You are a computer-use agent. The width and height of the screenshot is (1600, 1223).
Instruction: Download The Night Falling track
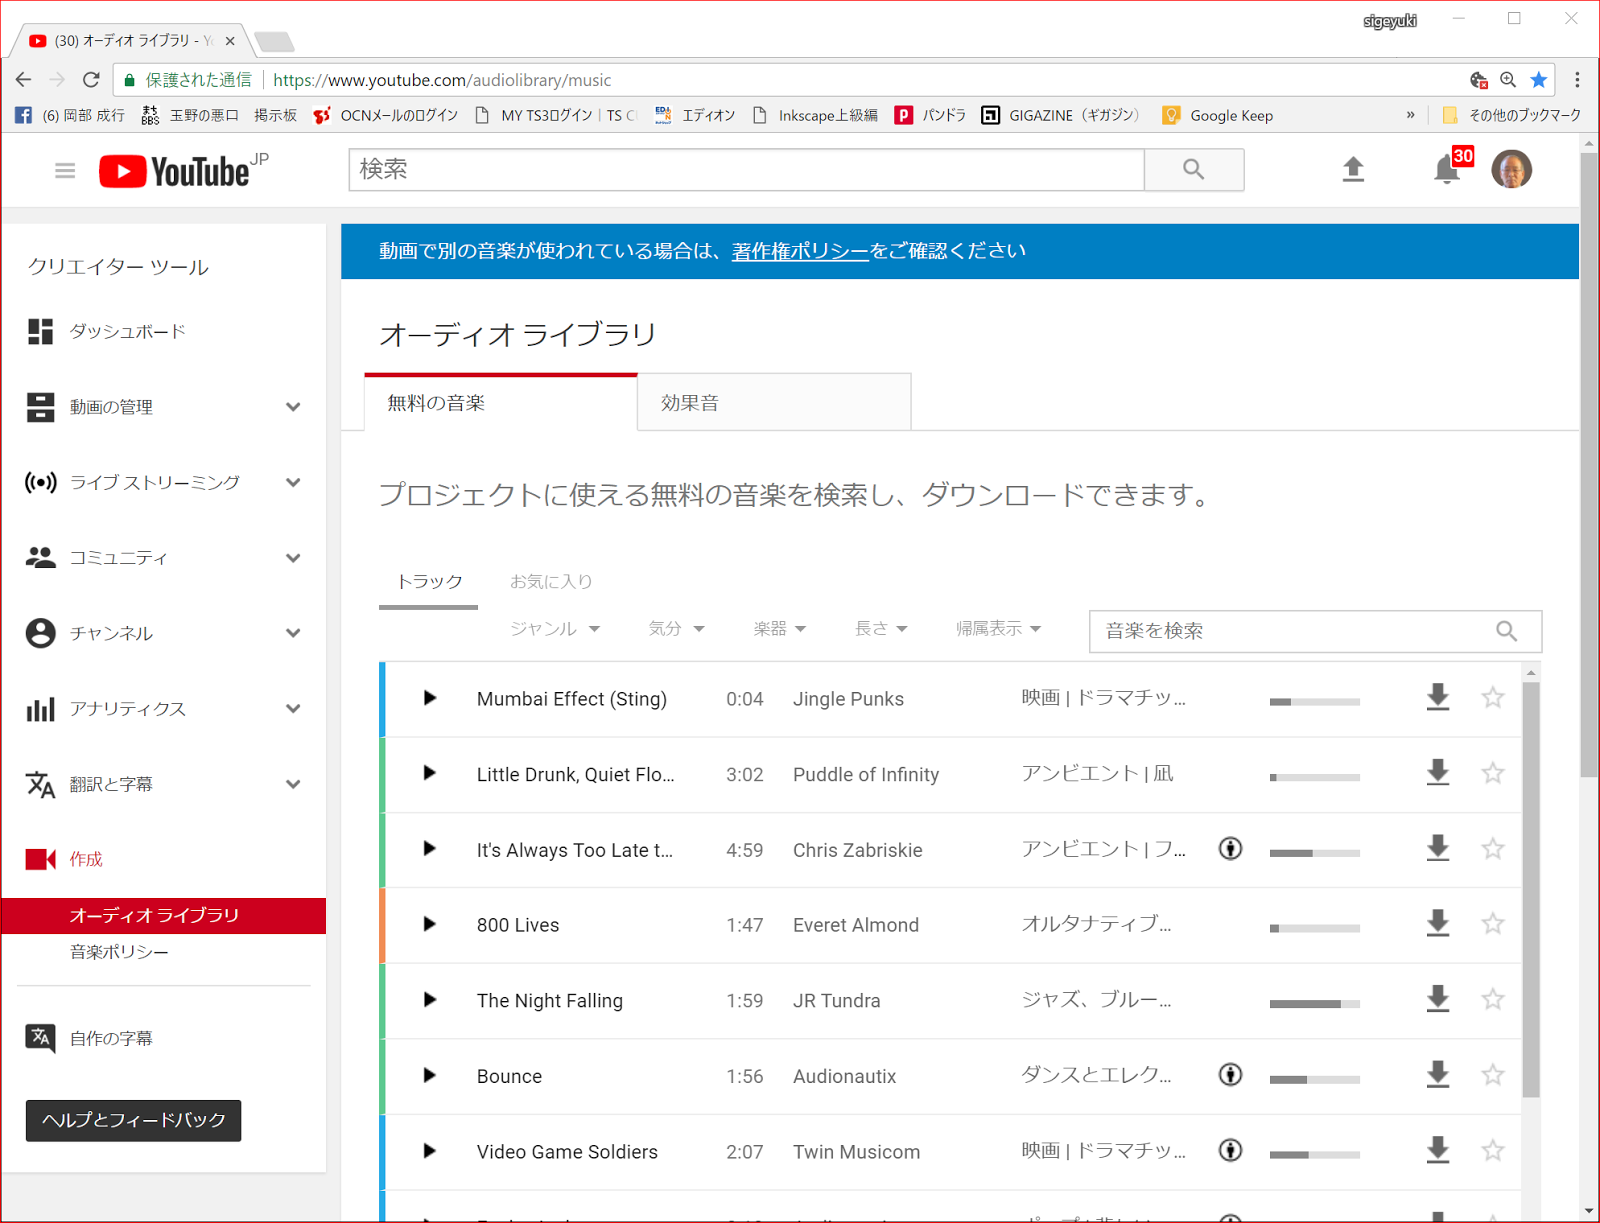click(x=1438, y=1000)
